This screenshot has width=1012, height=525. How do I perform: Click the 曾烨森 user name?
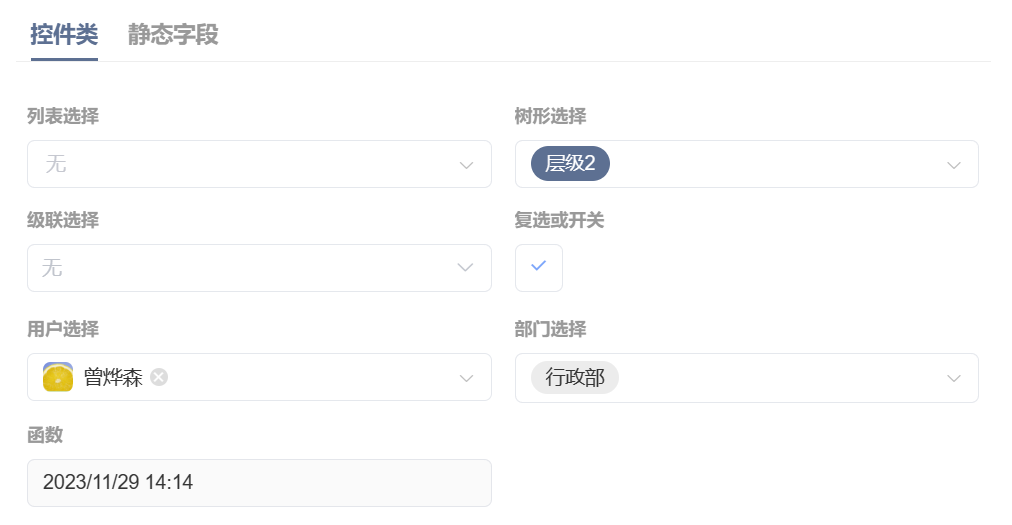click(x=113, y=377)
